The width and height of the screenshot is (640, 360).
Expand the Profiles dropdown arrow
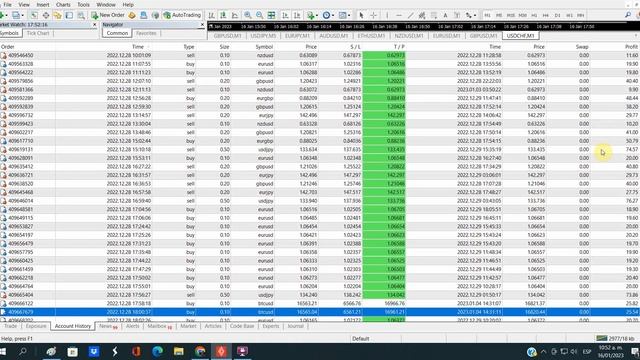[x=22, y=16]
